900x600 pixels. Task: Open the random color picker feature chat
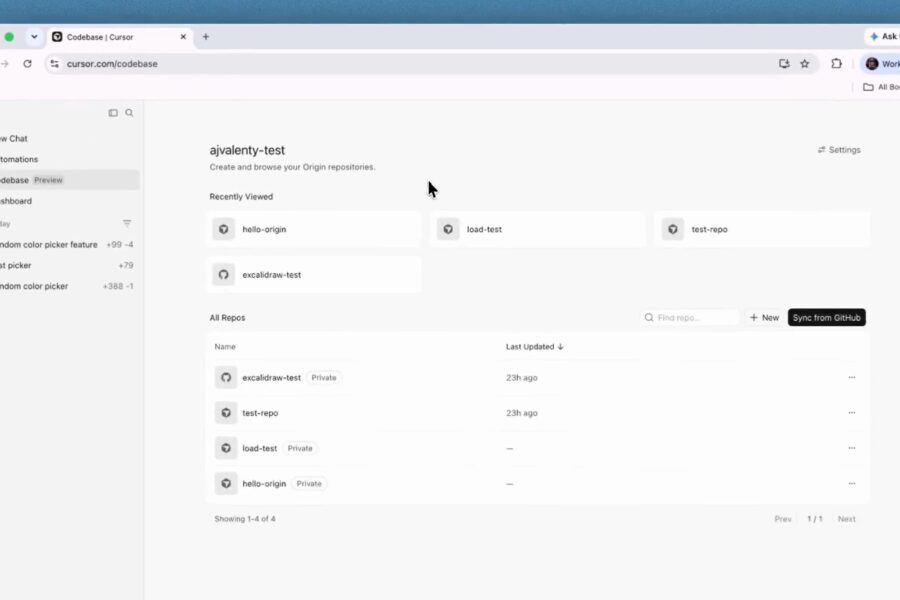point(69,245)
